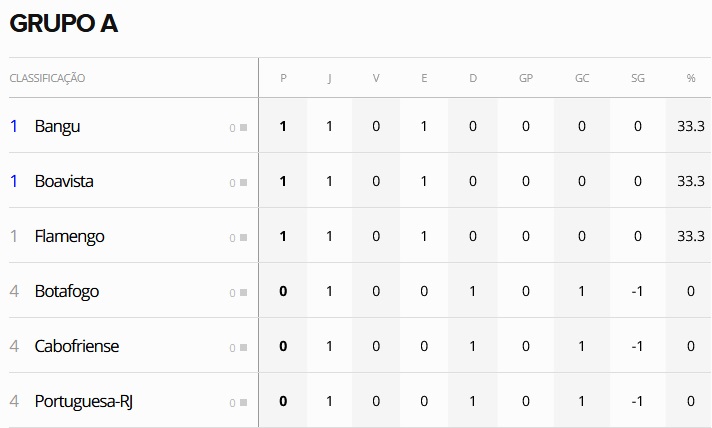712x428 pixels.
Task: Click Flamengo's position change square icon
Action: click(x=242, y=238)
